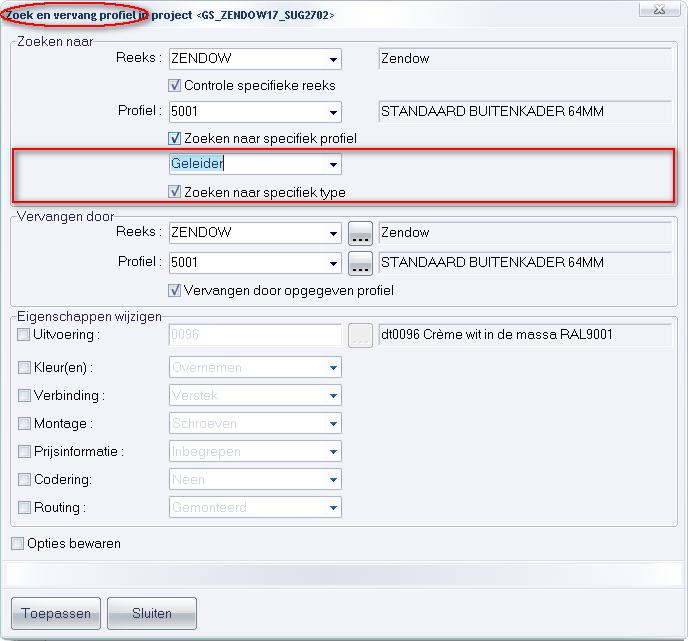Click the Uitvoering 0096 input field
The image size is (688, 641).
tap(255, 335)
